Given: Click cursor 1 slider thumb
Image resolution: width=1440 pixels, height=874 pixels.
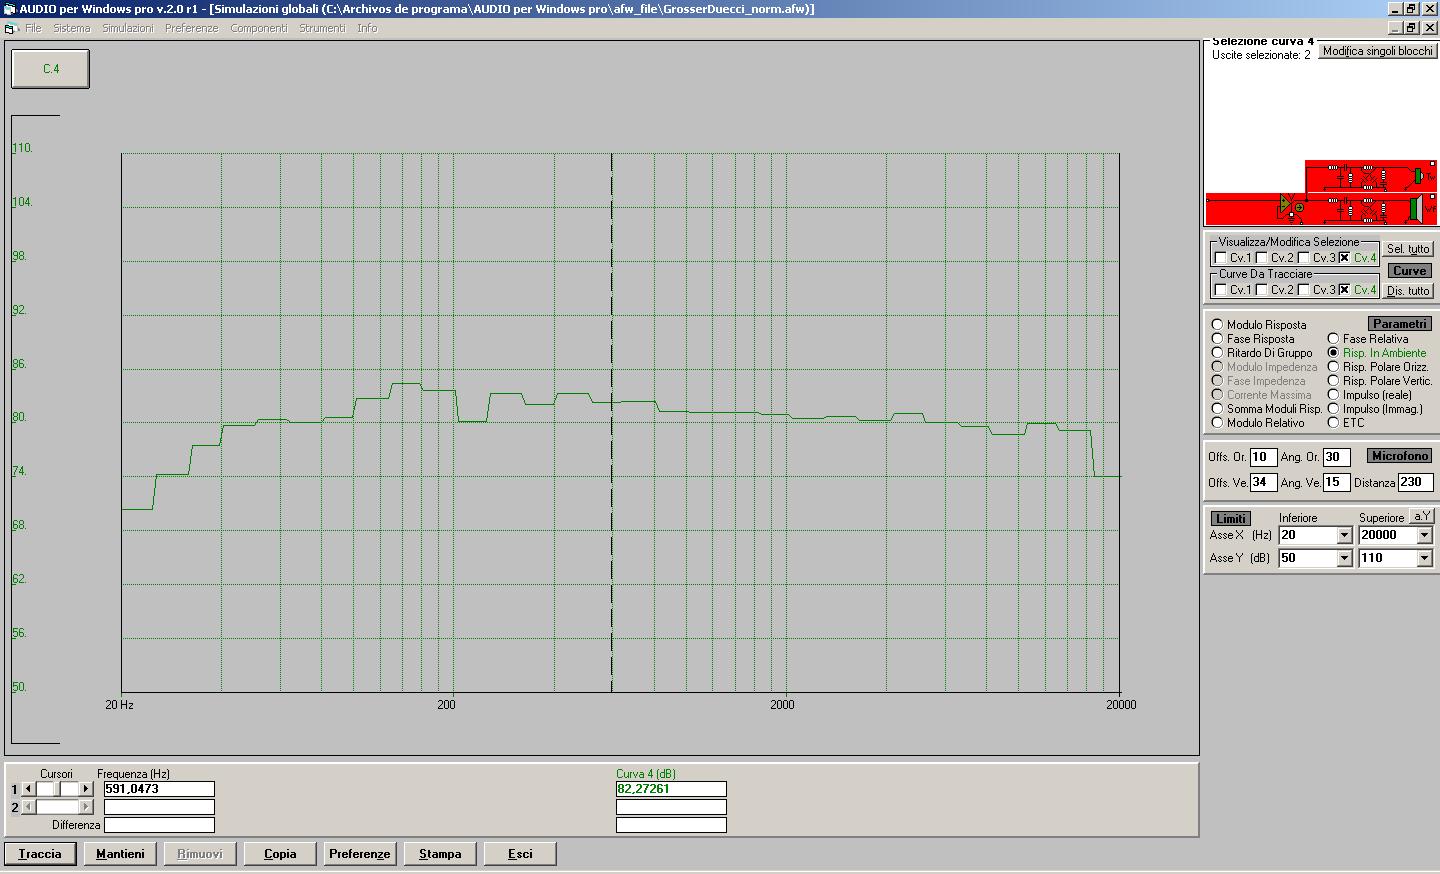Looking at the screenshot, I should (x=57, y=789).
